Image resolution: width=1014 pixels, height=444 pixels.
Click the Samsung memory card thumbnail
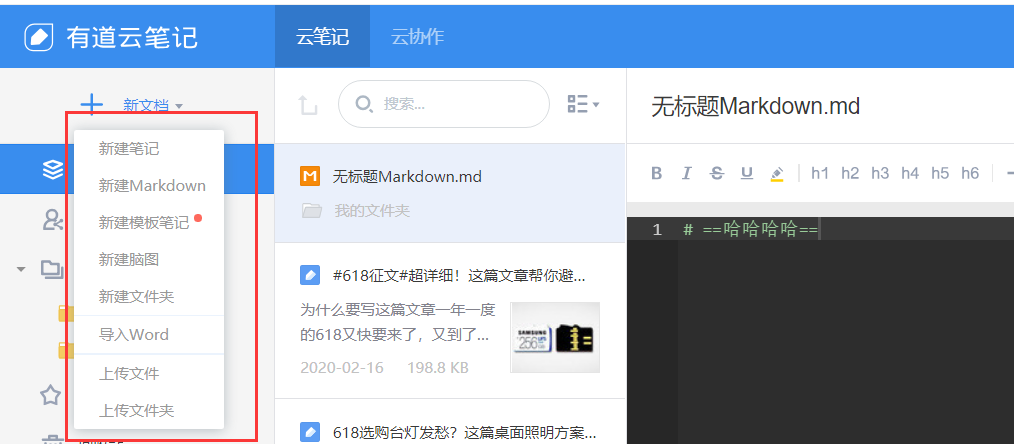555,337
